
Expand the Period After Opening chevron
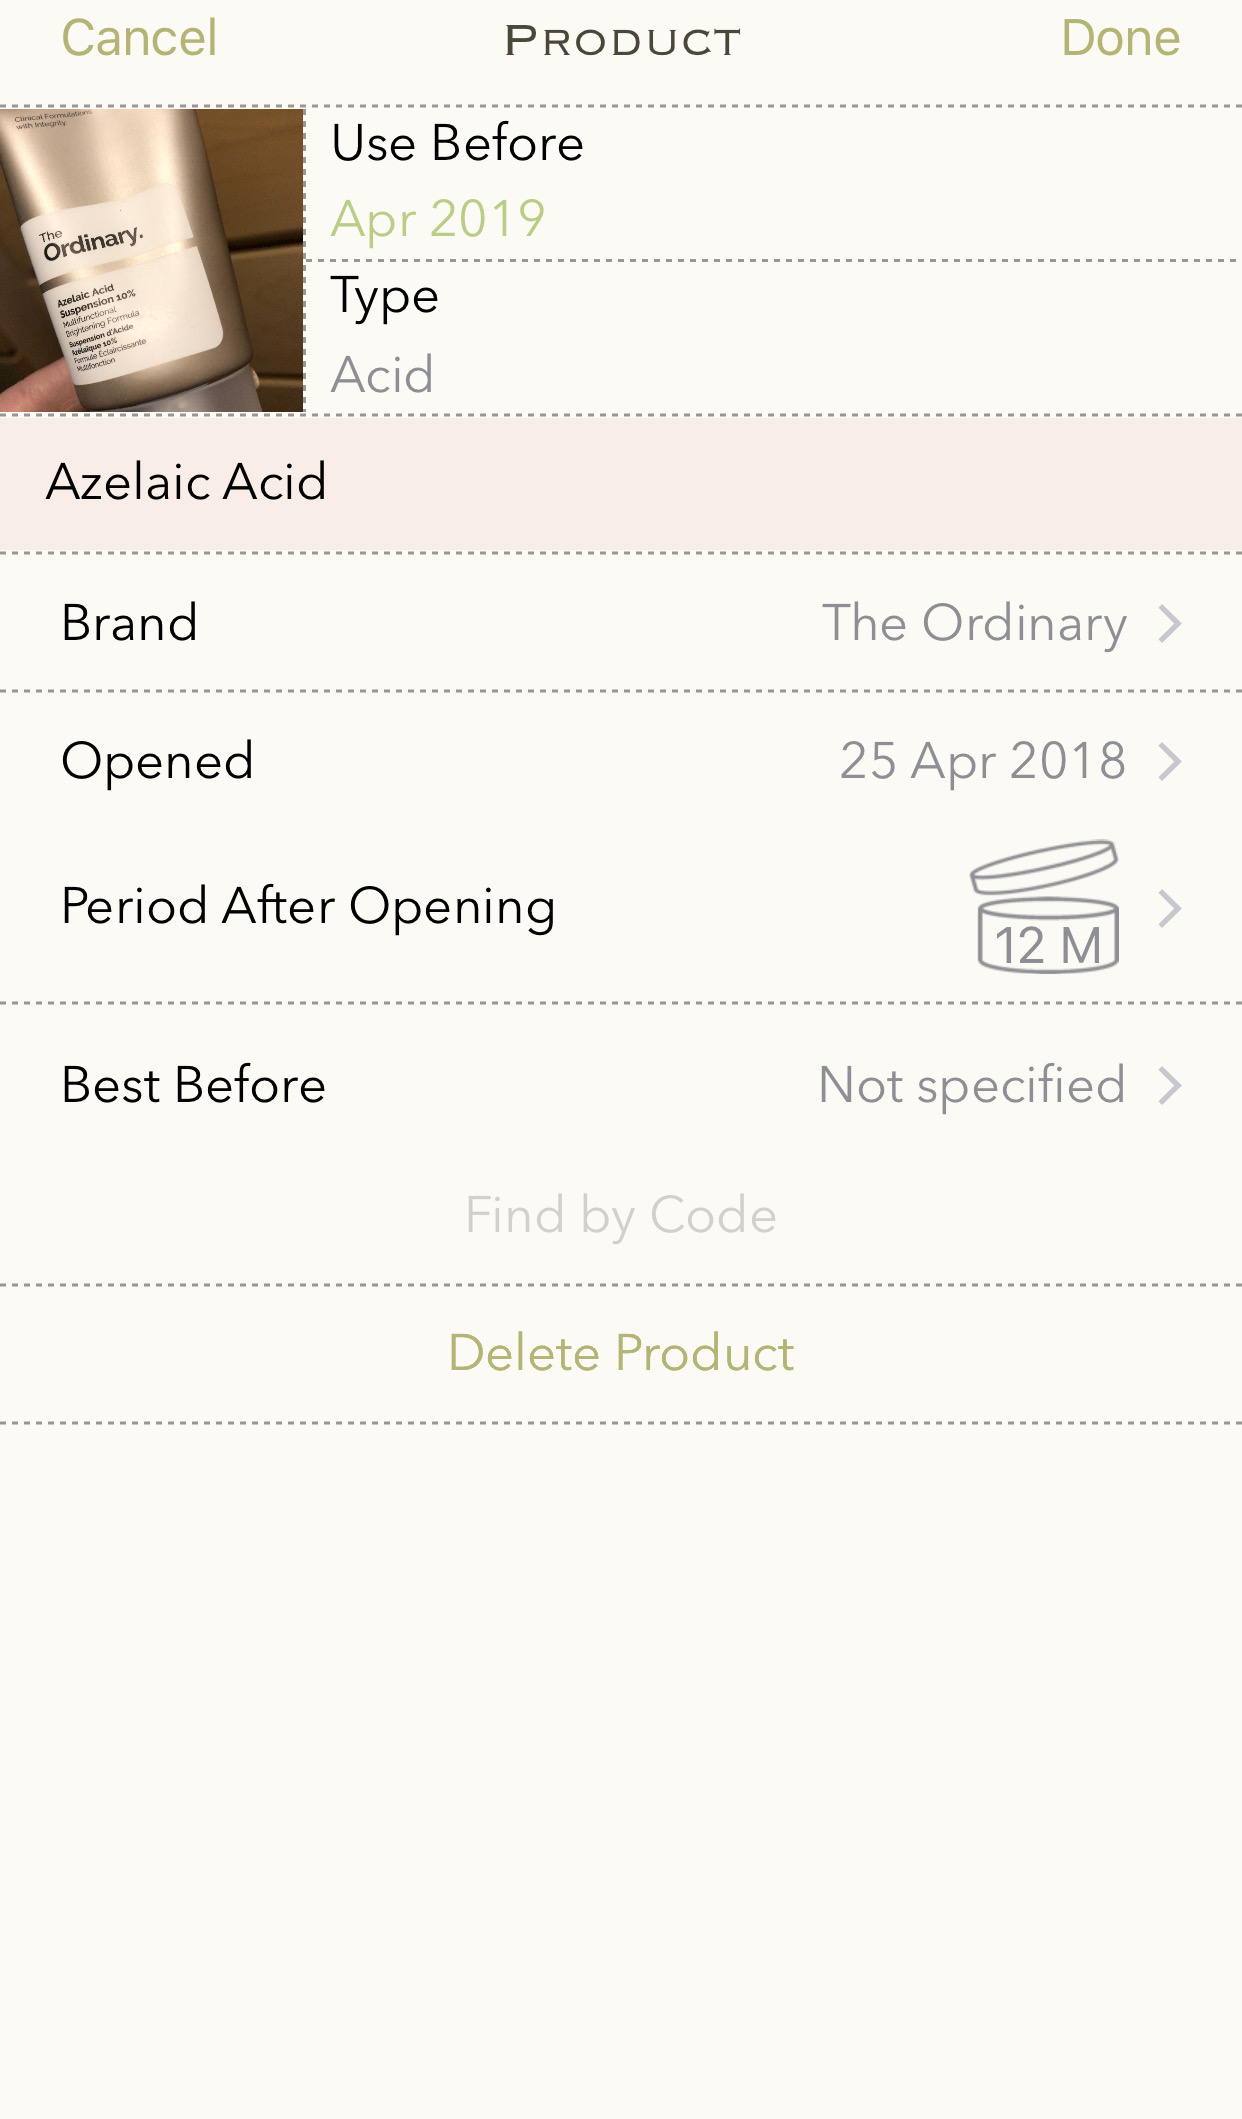[x=1170, y=908]
